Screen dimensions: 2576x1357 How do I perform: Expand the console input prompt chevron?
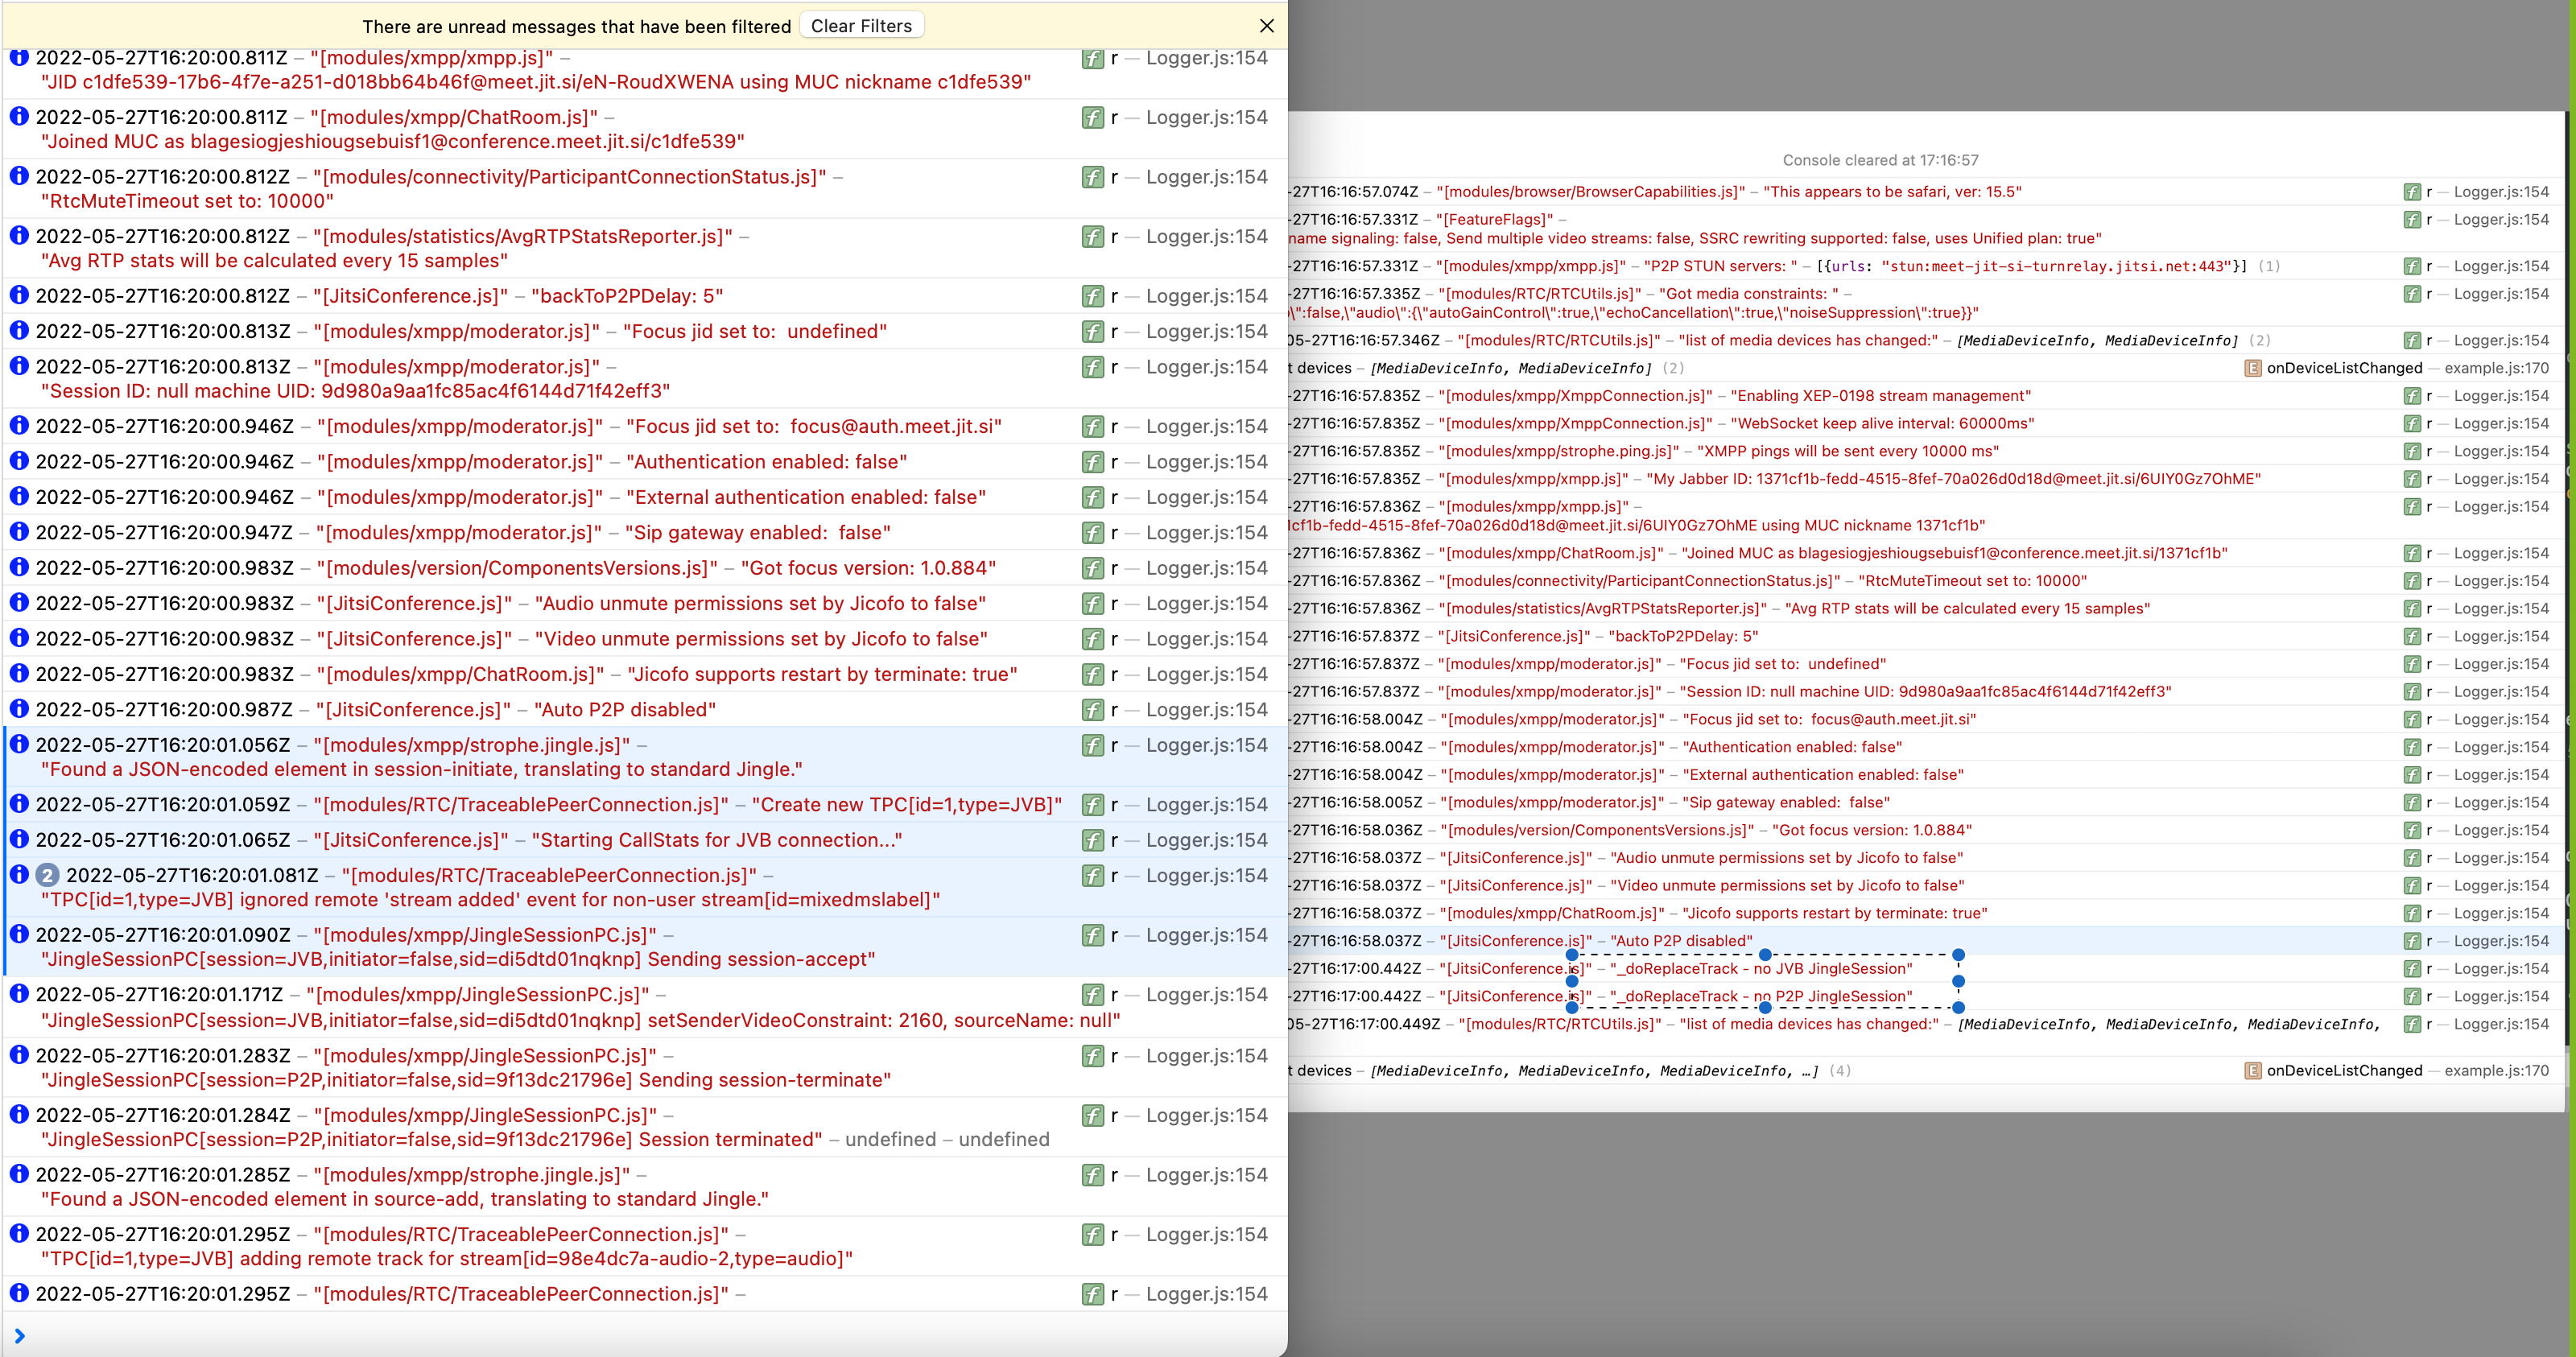(20, 1336)
